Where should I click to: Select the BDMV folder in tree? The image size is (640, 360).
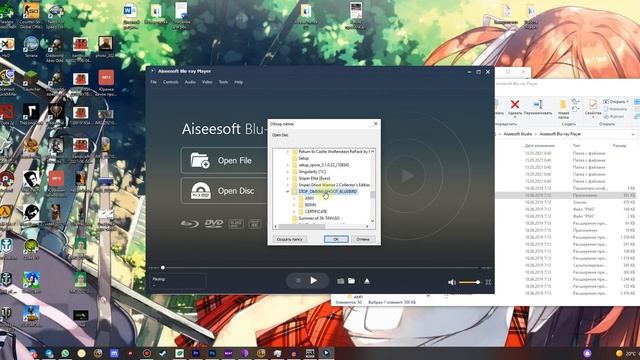click(x=310, y=205)
